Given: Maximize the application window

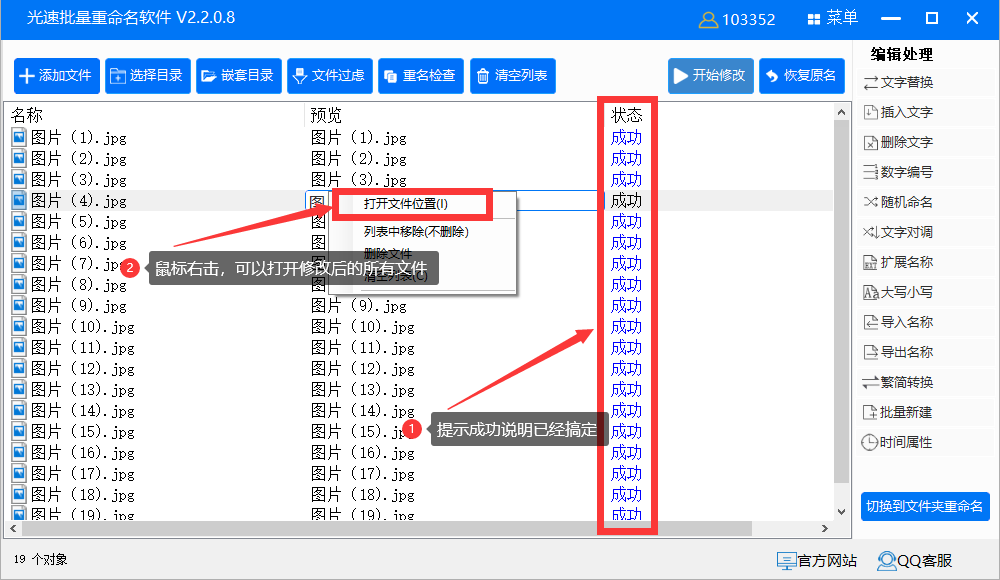Looking at the screenshot, I should coord(932,19).
